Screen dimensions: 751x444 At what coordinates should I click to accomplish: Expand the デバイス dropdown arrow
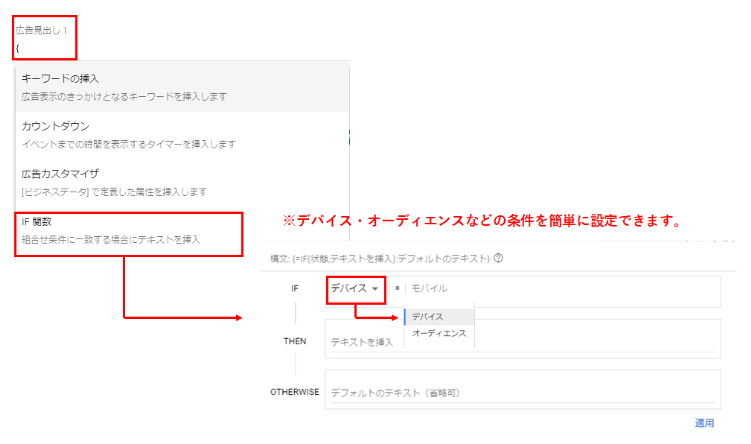(375, 289)
